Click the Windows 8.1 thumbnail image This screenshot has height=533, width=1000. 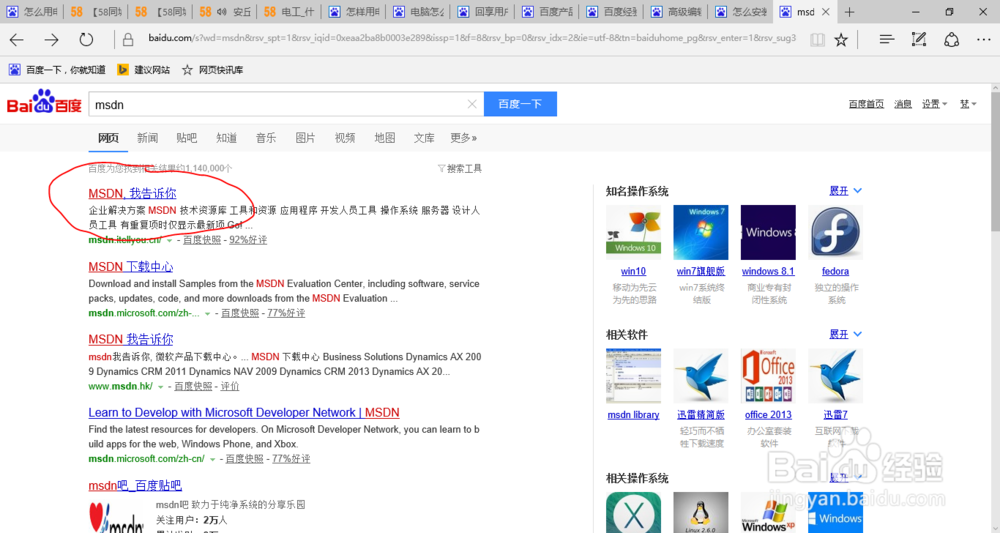pyautogui.click(x=768, y=232)
